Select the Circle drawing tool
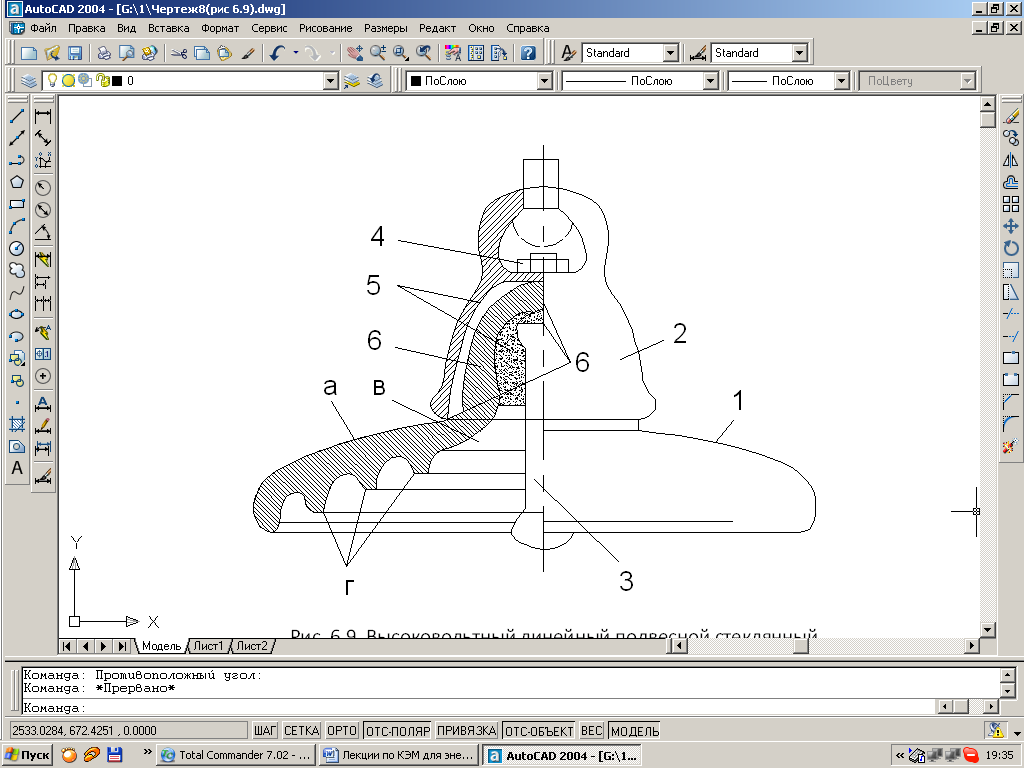Screen dimensions: 1024x768 [17, 248]
